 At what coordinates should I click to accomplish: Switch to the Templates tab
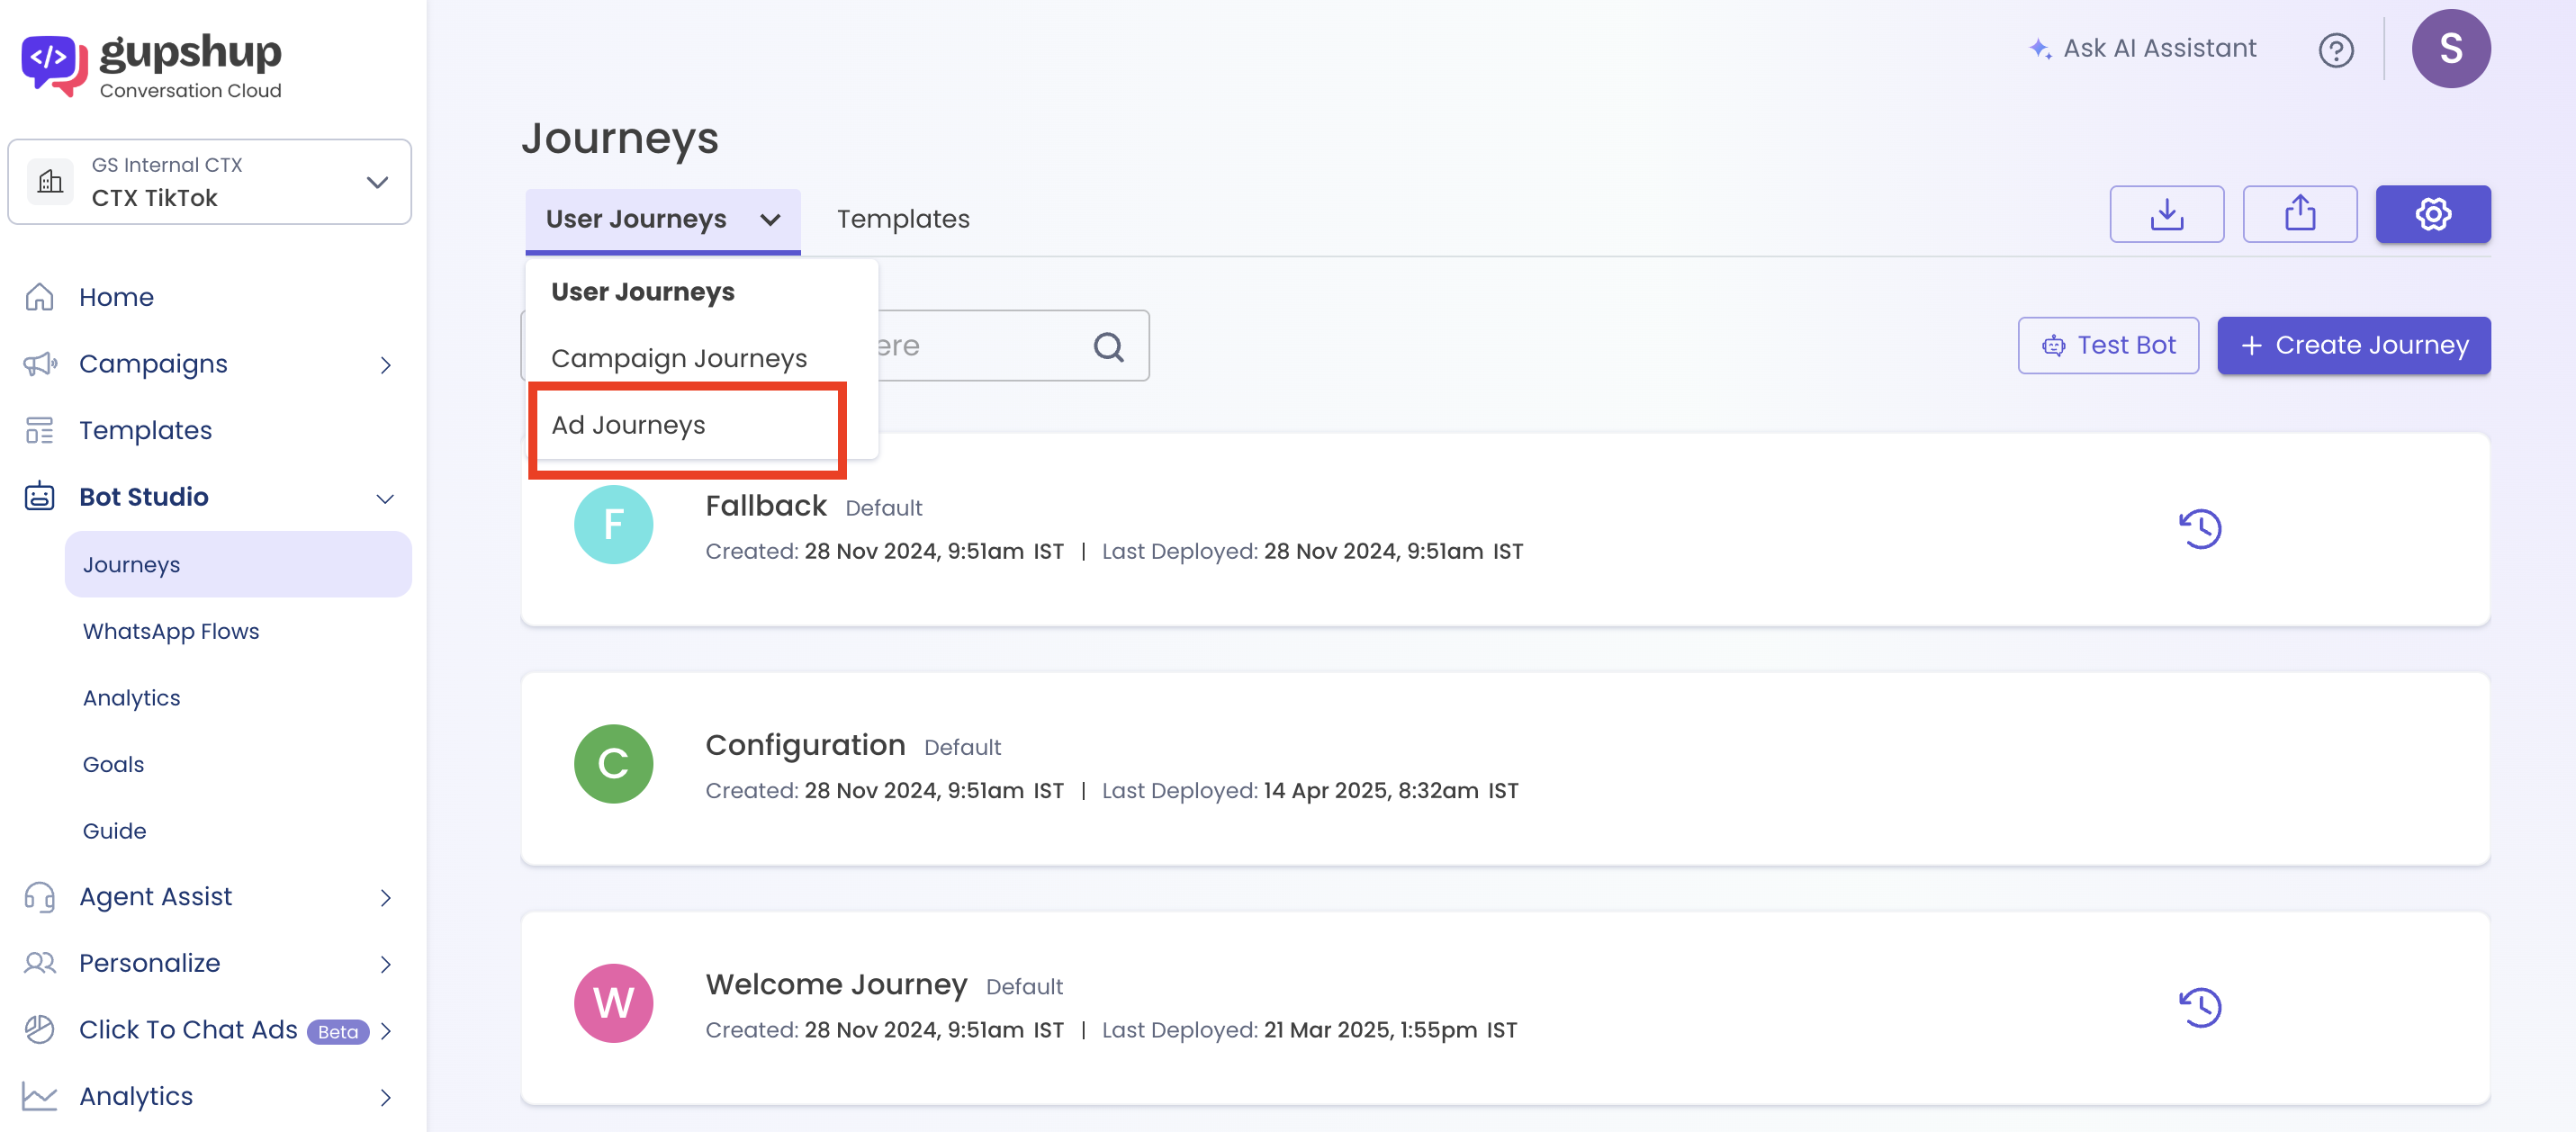coord(902,219)
